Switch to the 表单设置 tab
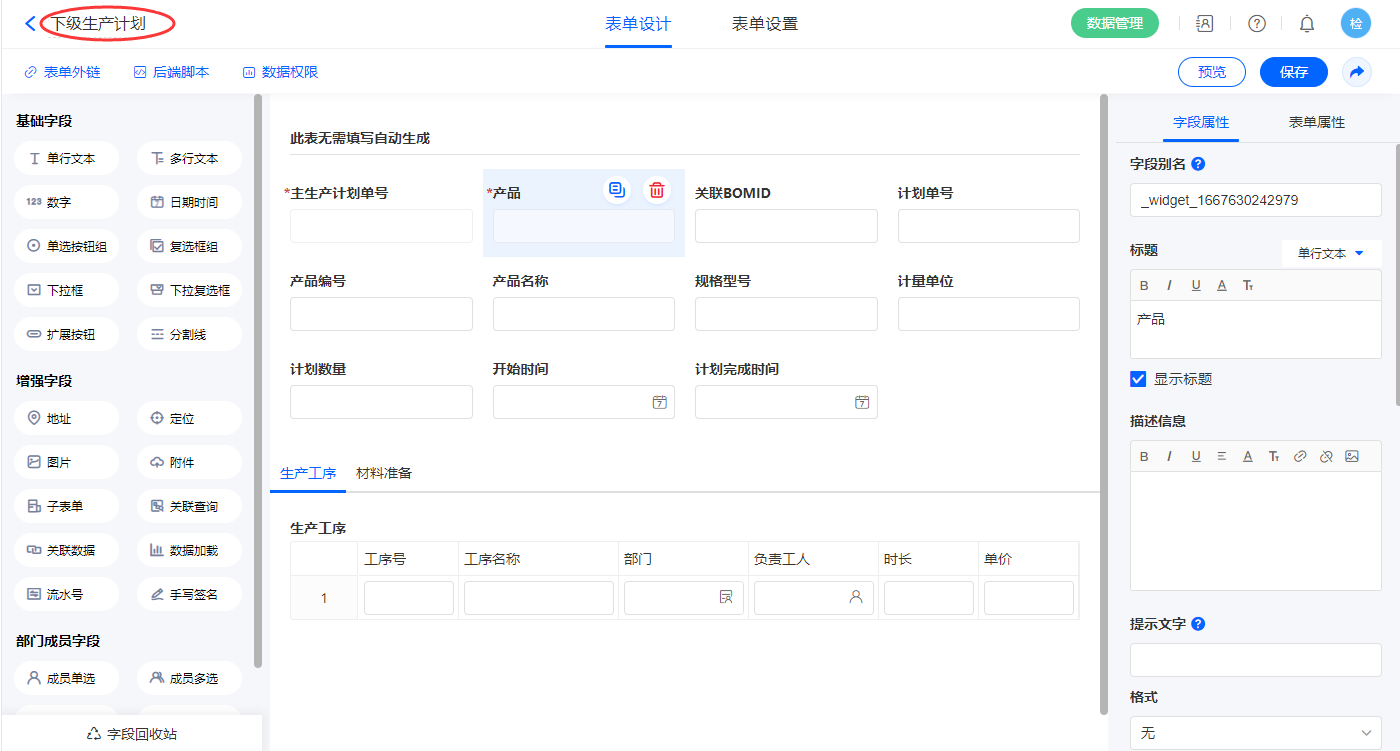1400x751 pixels. coord(765,24)
